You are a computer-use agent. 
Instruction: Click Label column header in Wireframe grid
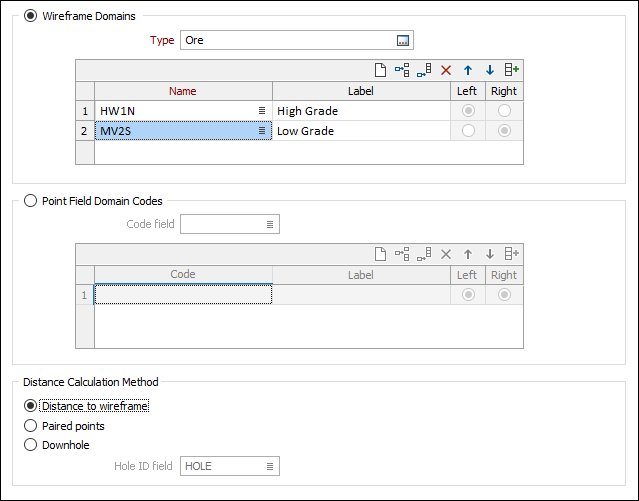point(361,91)
